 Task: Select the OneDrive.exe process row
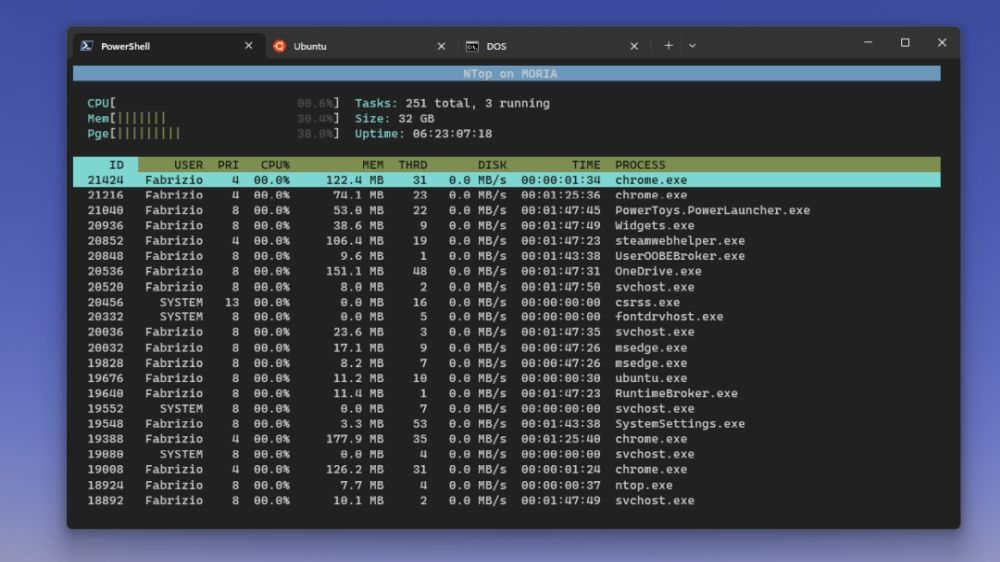pyautogui.click(x=506, y=272)
